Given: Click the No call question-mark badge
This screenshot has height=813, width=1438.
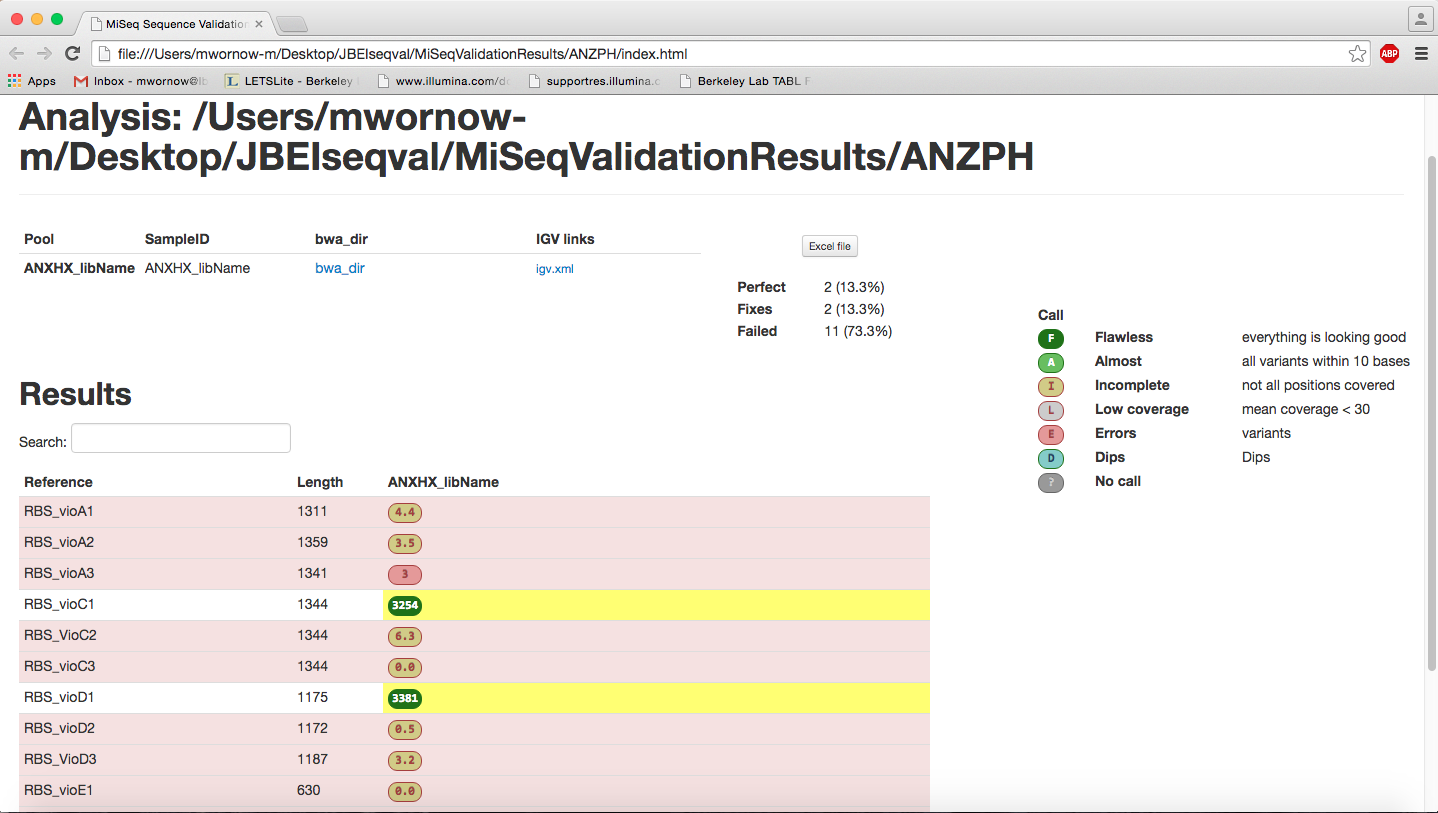Looking at the screenshot, I should (1051, 482).
